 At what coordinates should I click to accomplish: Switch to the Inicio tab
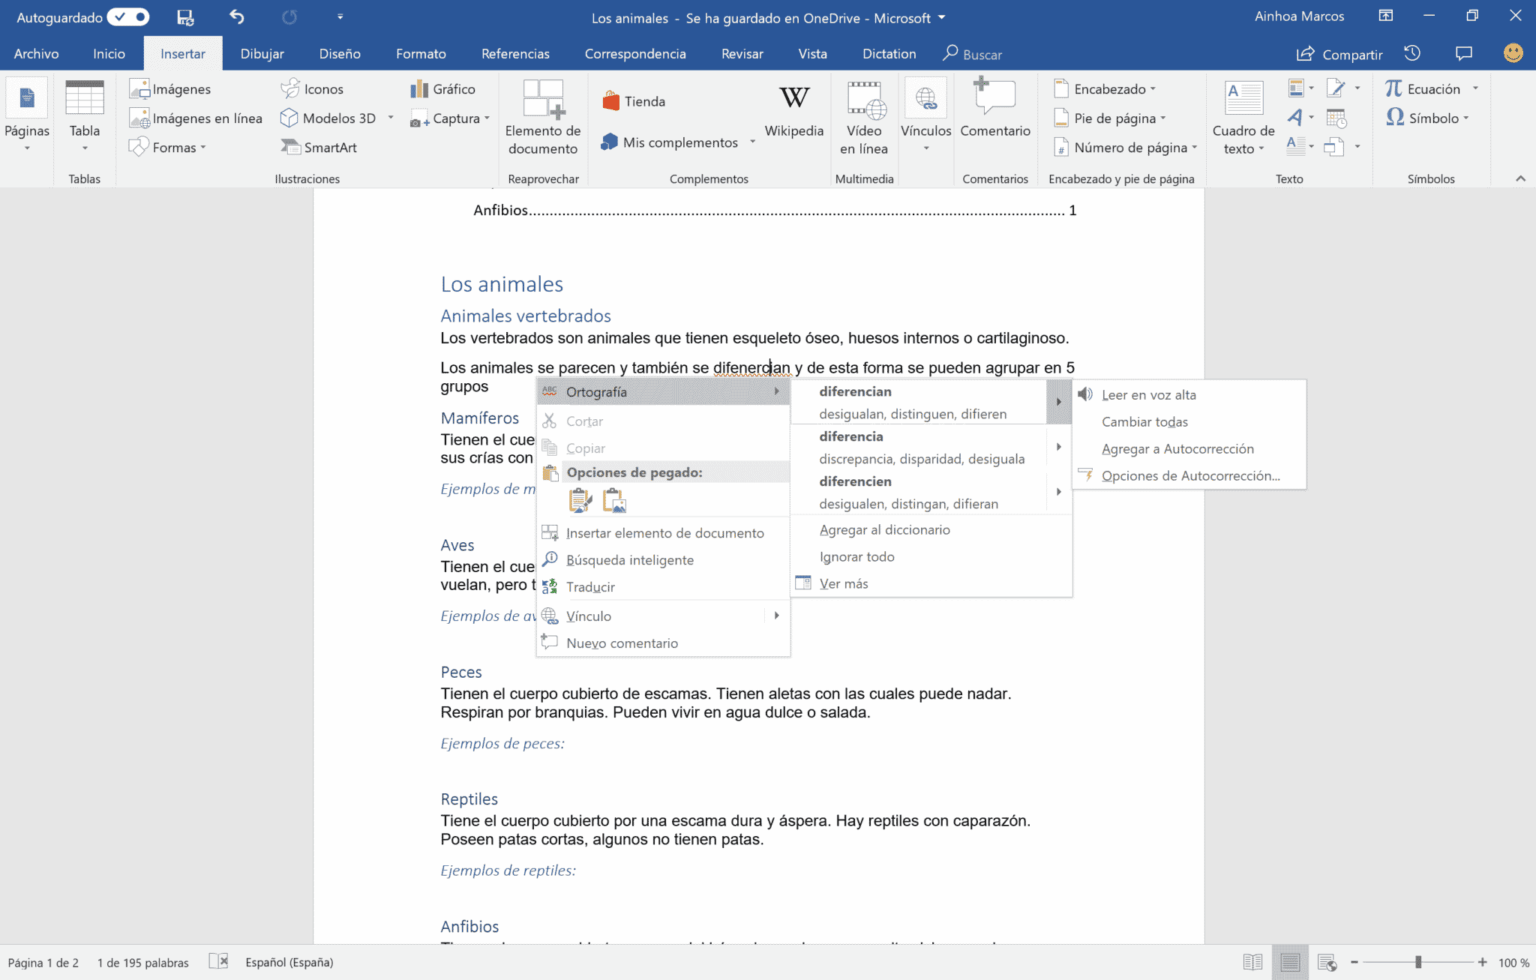(109, 54)
